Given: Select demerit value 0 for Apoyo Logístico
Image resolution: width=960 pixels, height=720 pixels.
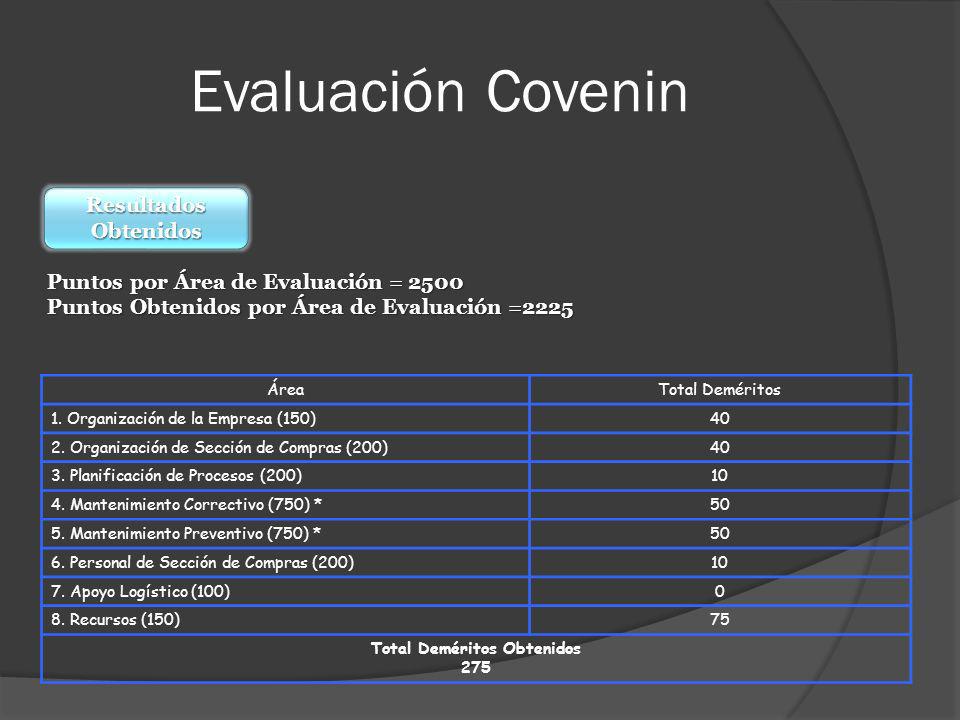Looking at the screenshot, I should (719, 591).
